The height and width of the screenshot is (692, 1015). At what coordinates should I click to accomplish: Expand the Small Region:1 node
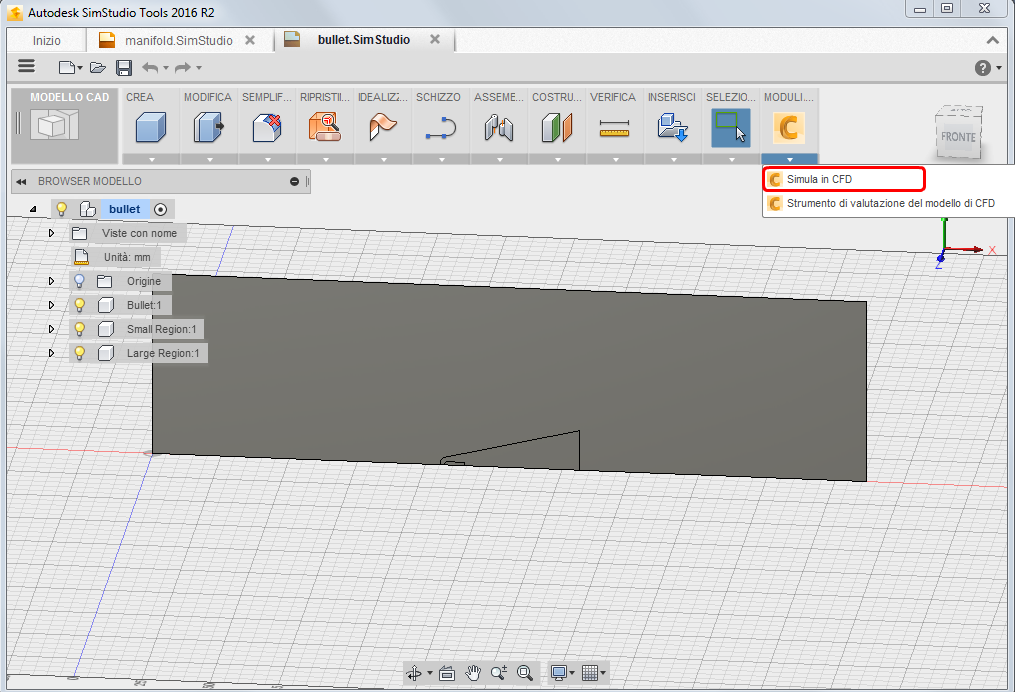(x=51, y=329)
